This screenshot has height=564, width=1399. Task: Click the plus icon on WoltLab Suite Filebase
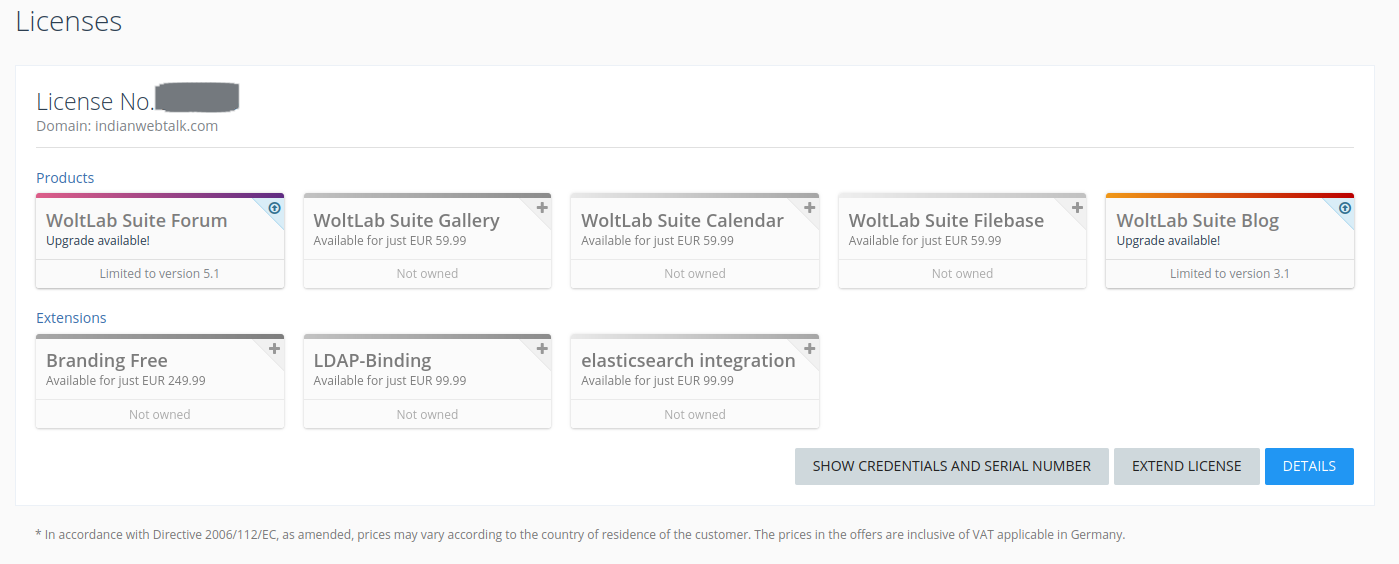[1077, 208]
